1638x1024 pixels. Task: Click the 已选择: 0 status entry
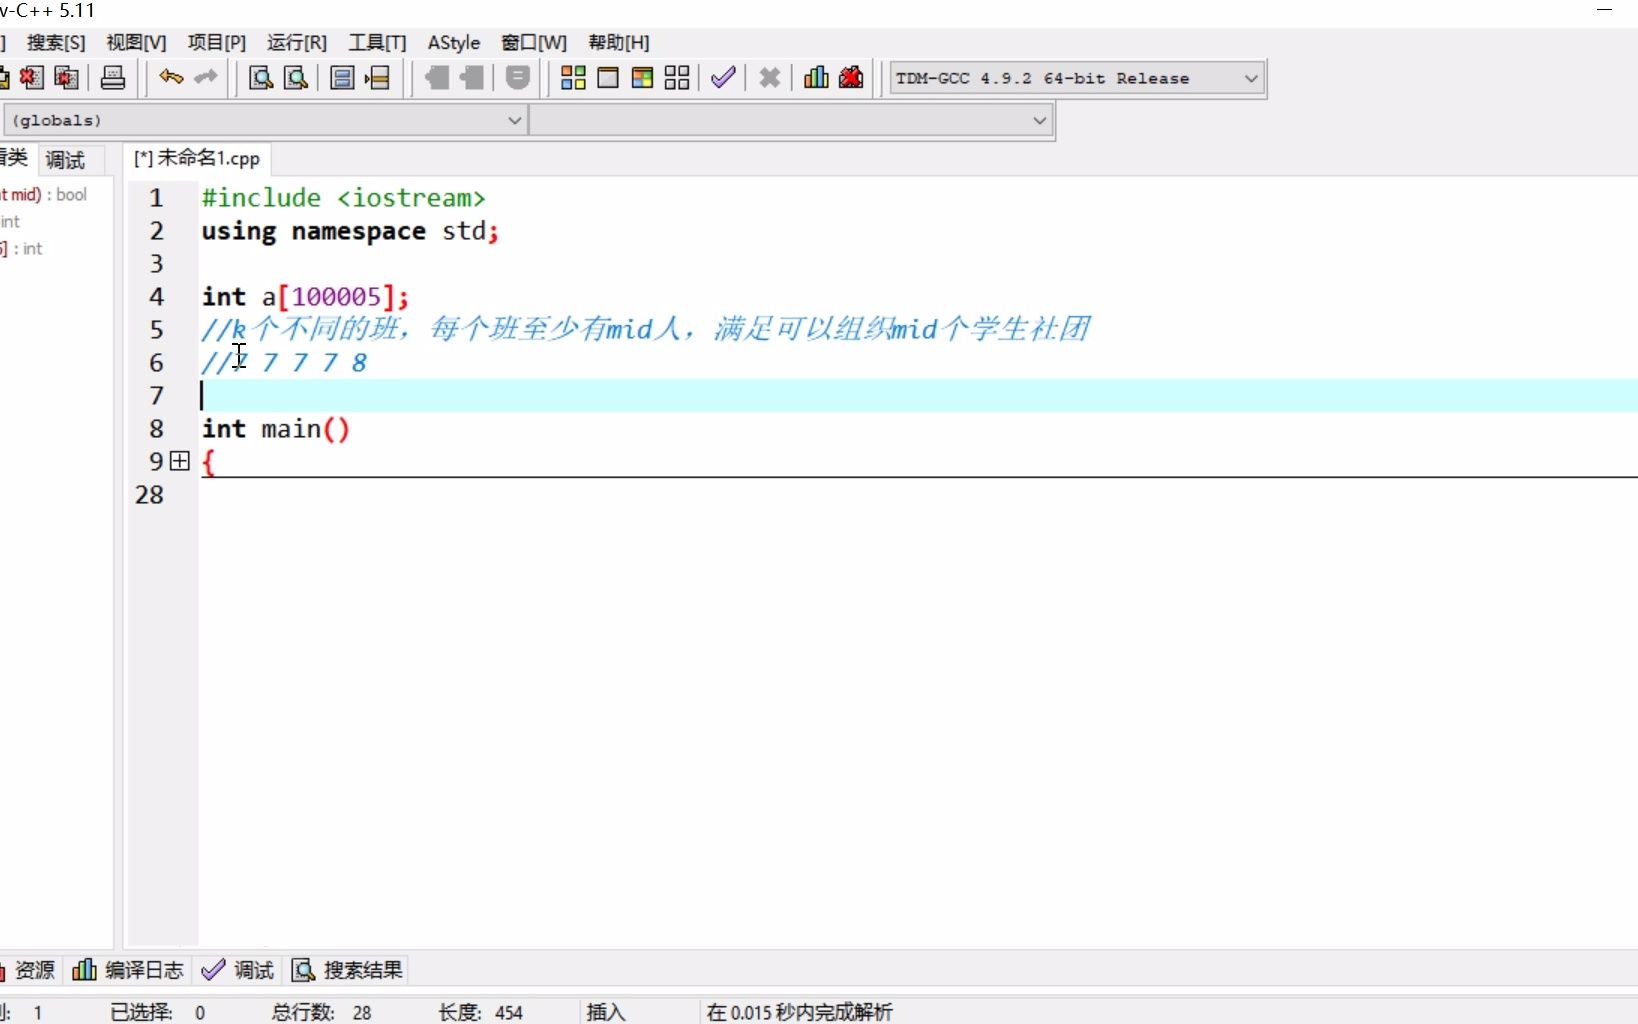click(x=158, y=1012)
